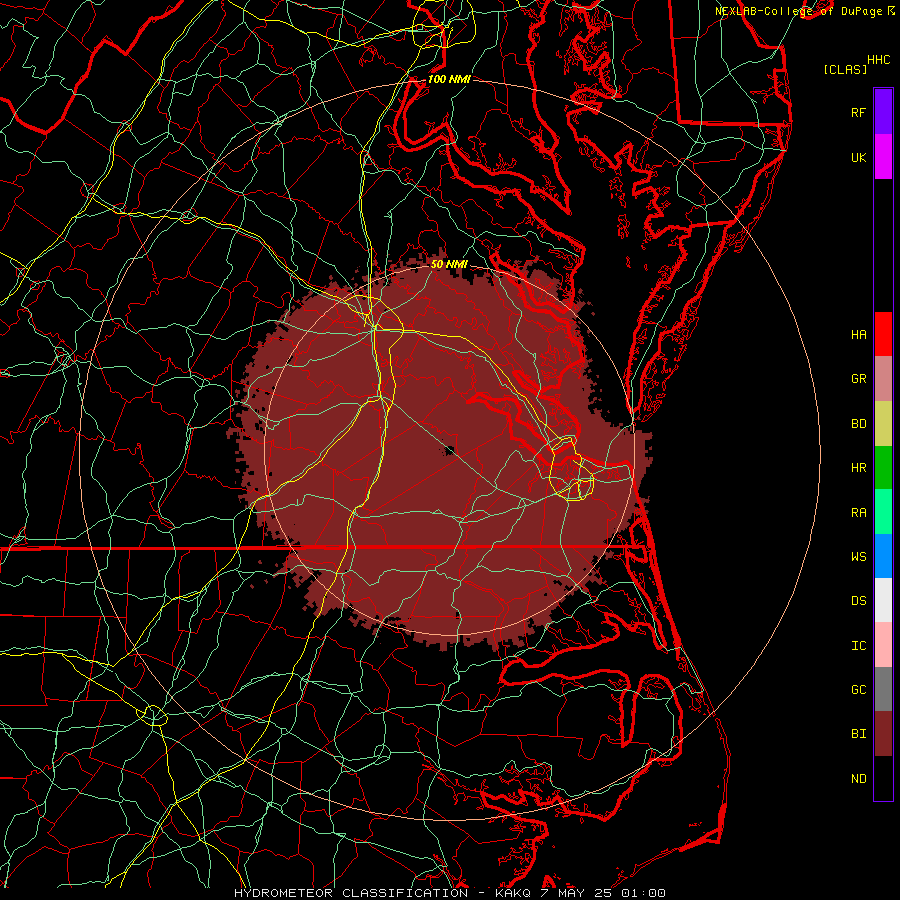This screenshot has width=900, height=900.
Task: Click the 'HYDROMETEOR CLASSIFICATION' title text
Action: [x=351, y=893]
